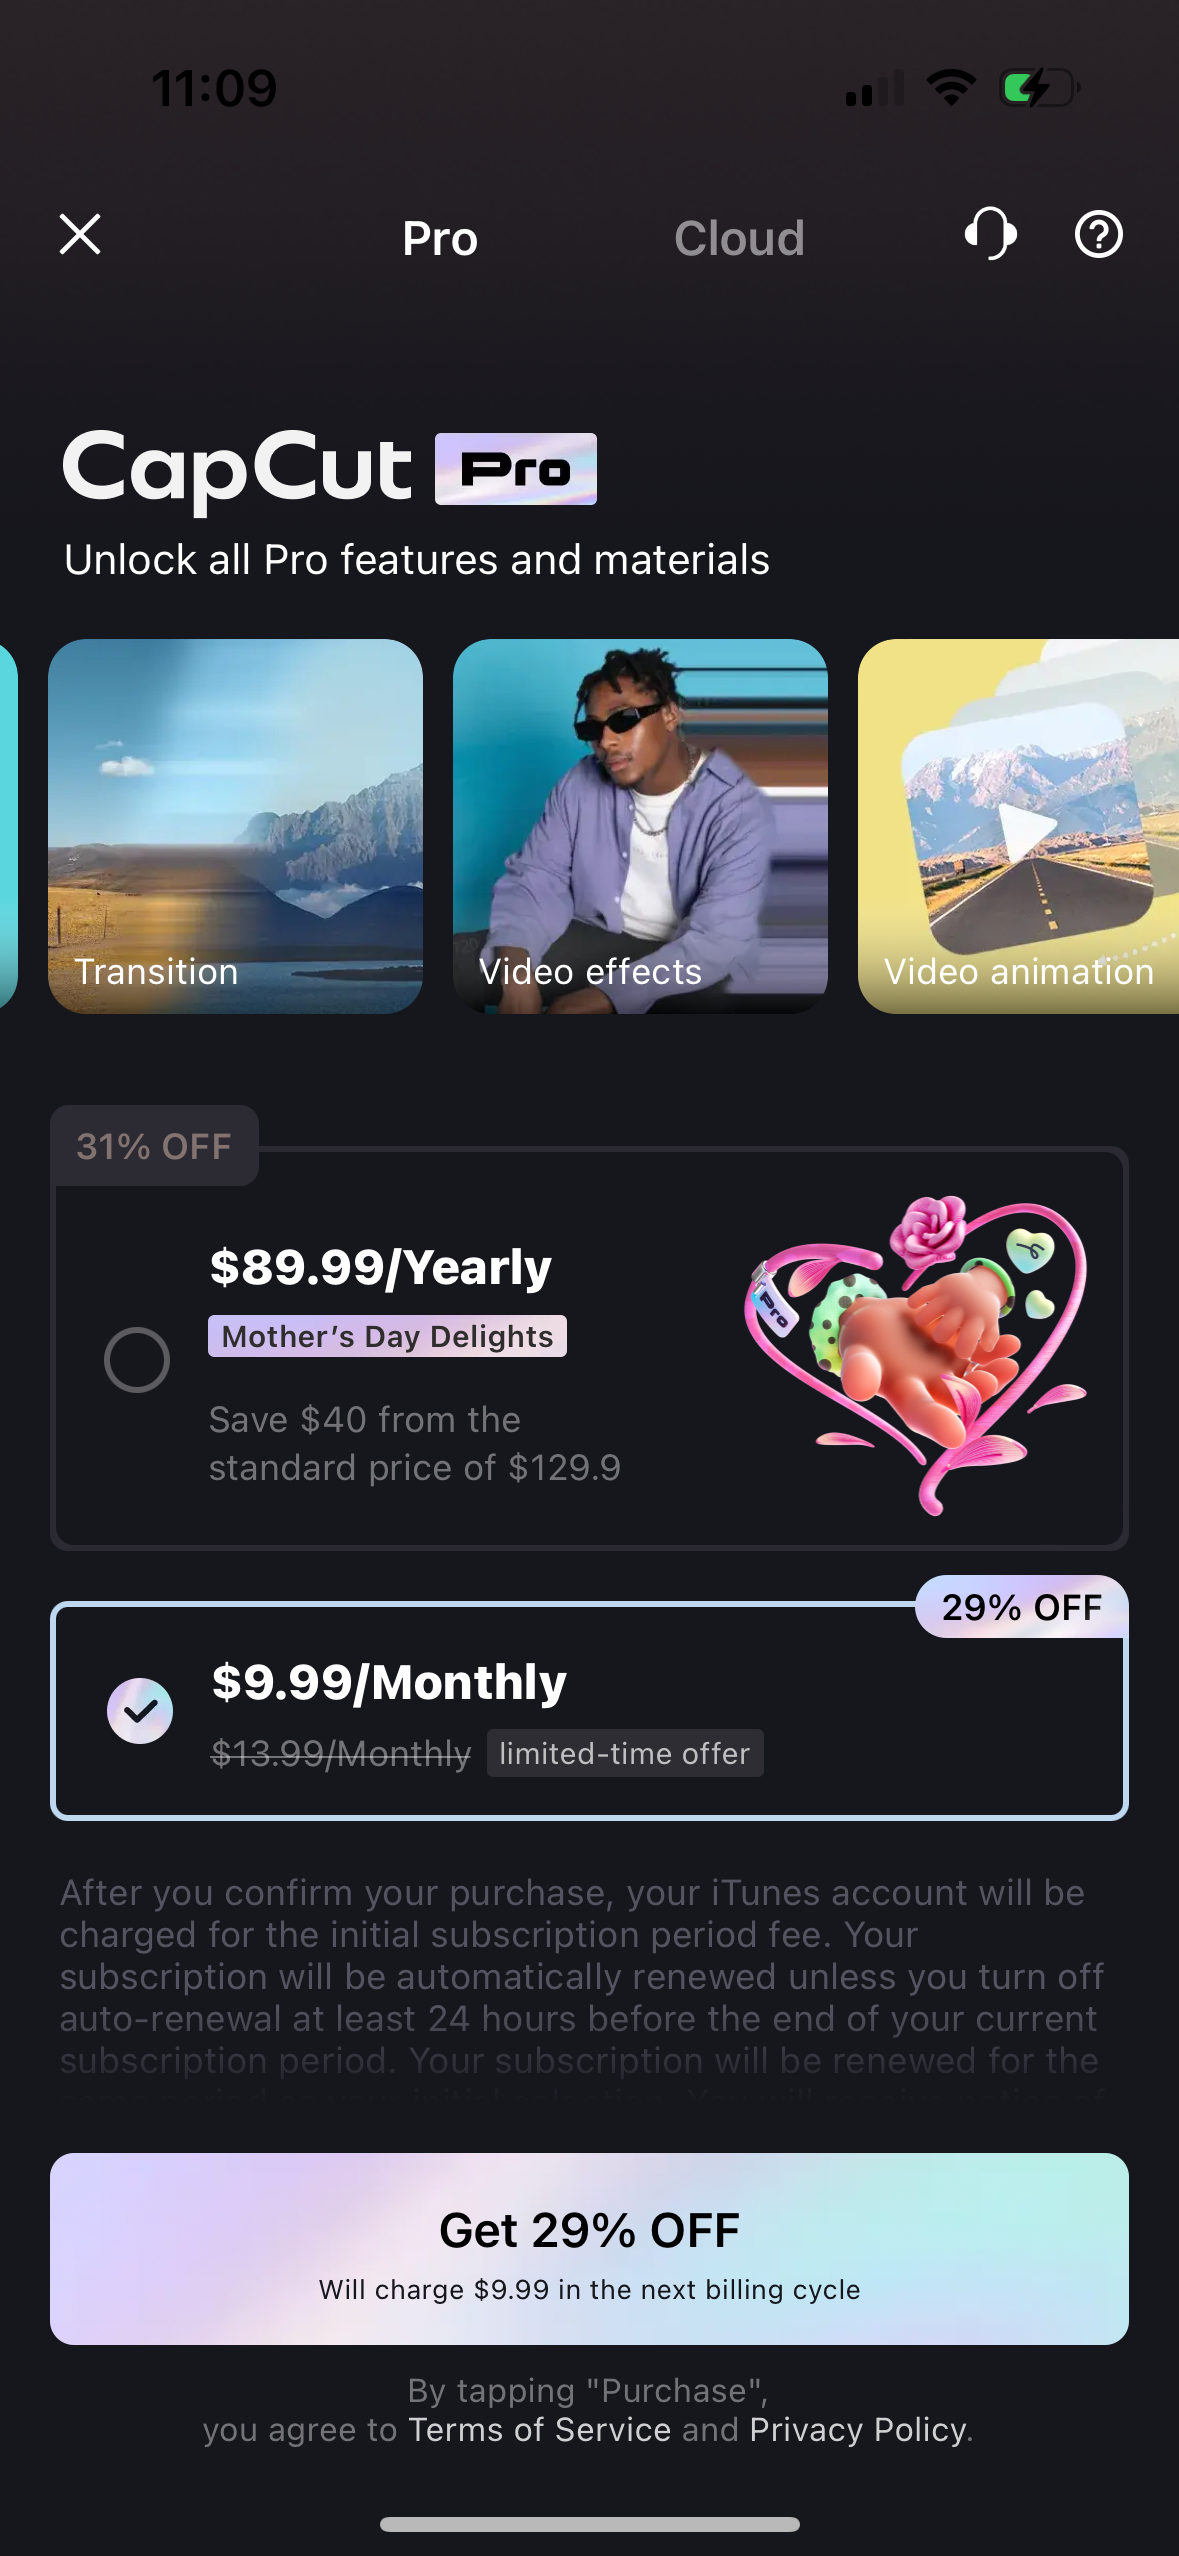Tap the Mother's Day Delights label
The image size is (1179, 2556).
tap(387, 1336)
